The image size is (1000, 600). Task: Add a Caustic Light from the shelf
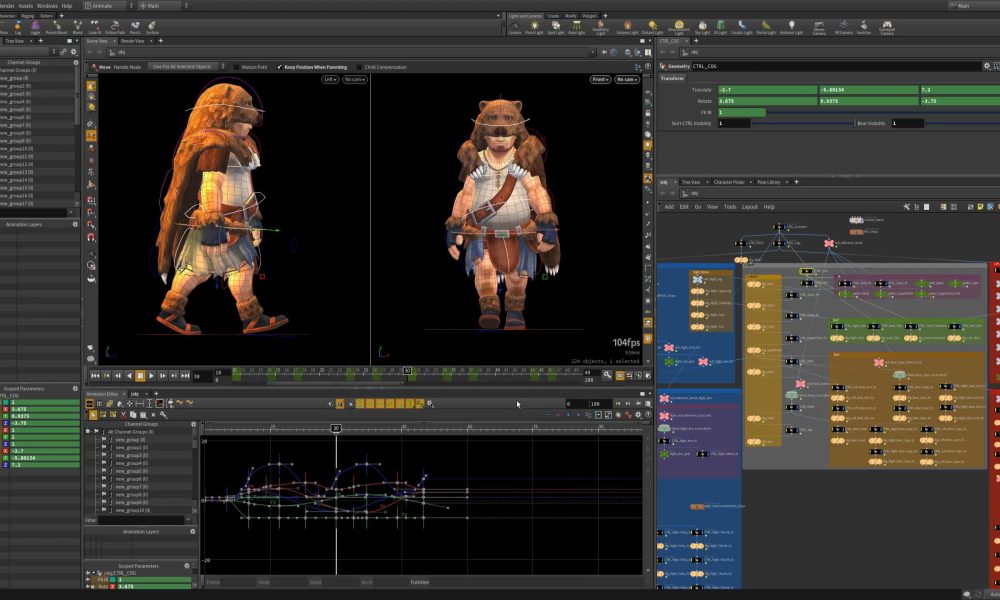(742, 27)
